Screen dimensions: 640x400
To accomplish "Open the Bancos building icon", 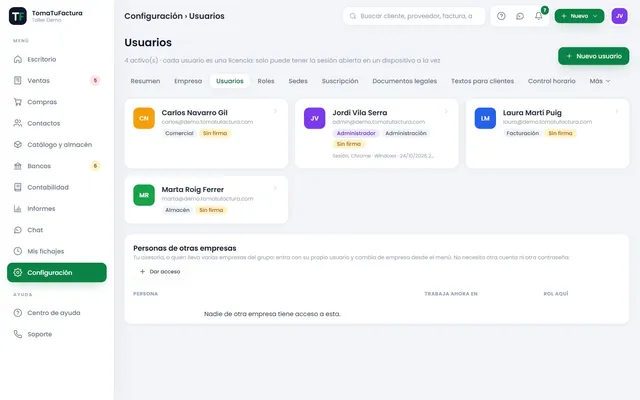I will [x=18, y=166].
